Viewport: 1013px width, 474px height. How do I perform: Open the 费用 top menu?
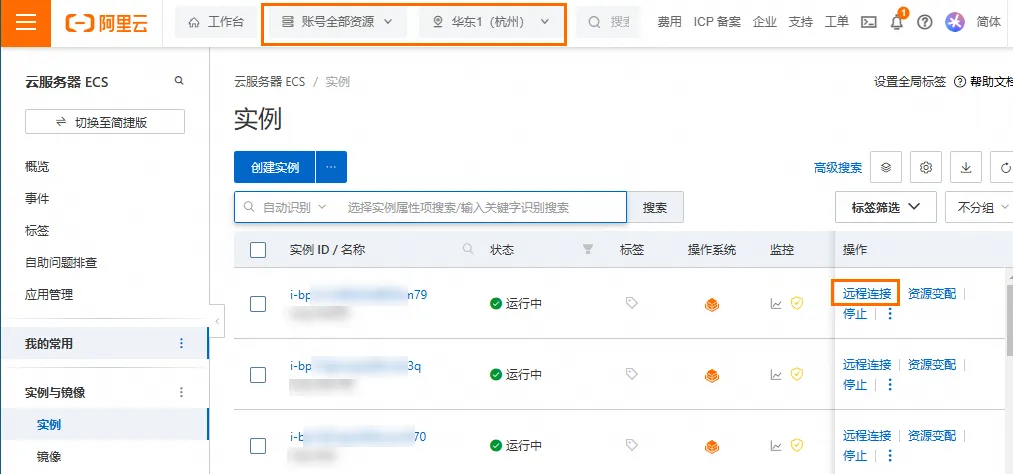(670, 22)
